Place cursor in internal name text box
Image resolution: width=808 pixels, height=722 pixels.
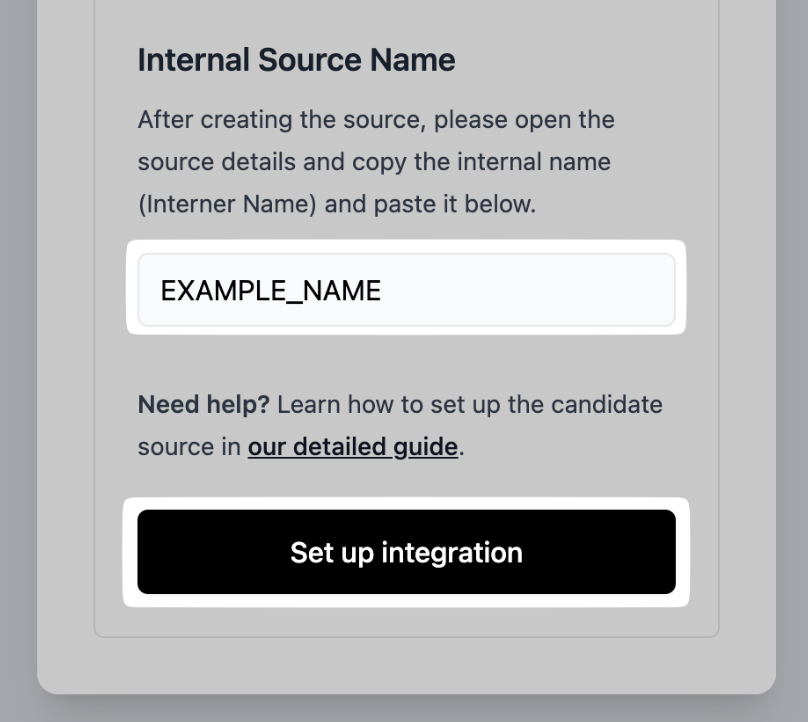406,290
